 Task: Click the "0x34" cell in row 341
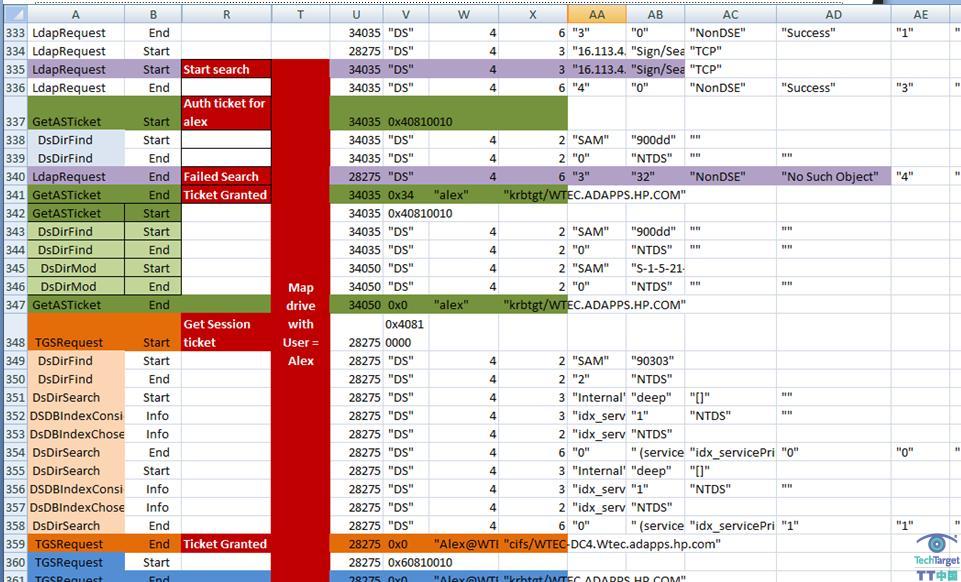coord(406,195)
